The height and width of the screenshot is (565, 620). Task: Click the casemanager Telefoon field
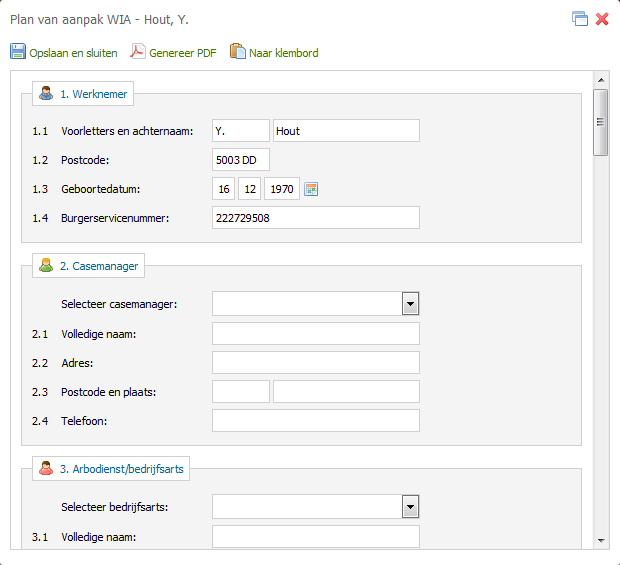point(316,421)
